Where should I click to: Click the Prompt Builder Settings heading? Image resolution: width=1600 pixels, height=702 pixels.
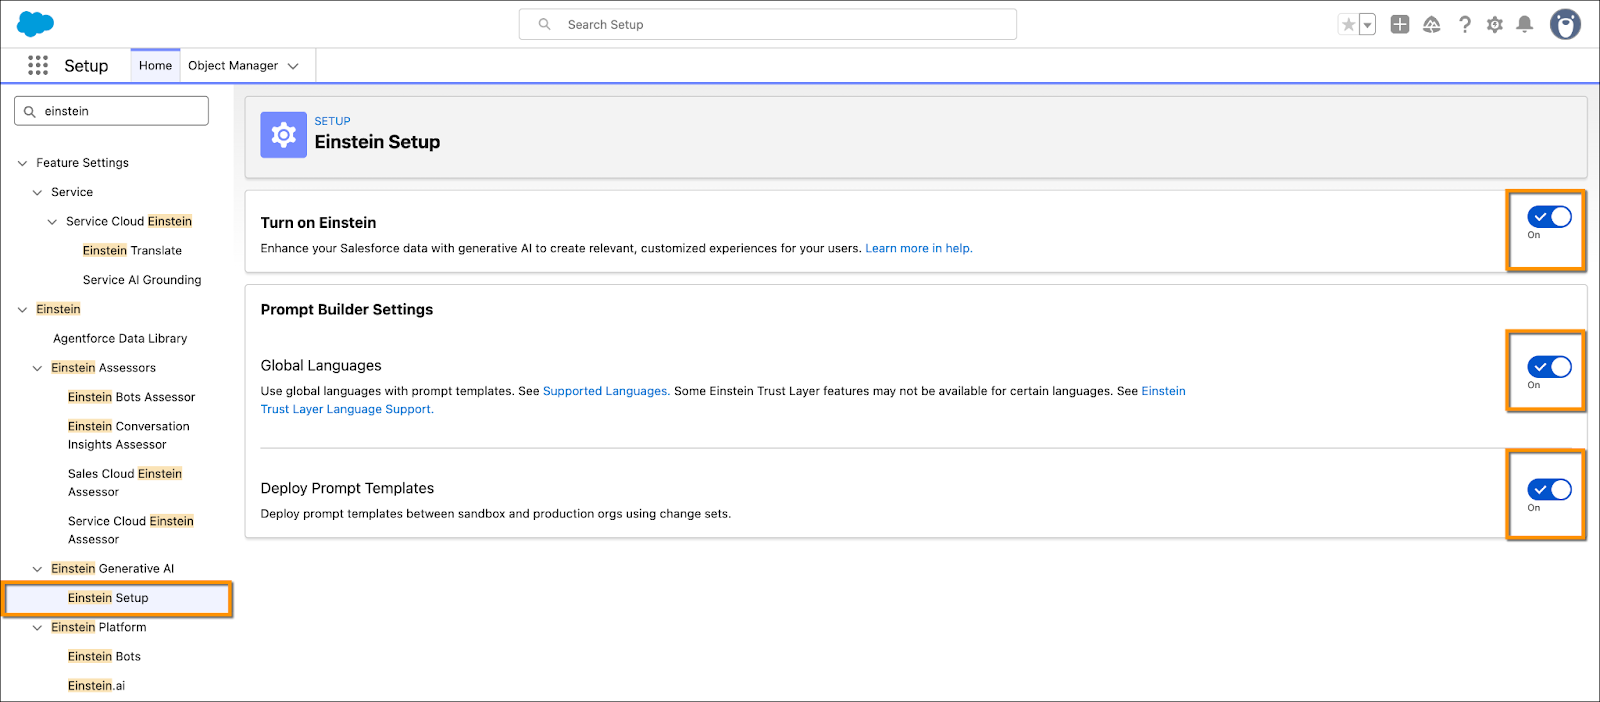(347, 309)
